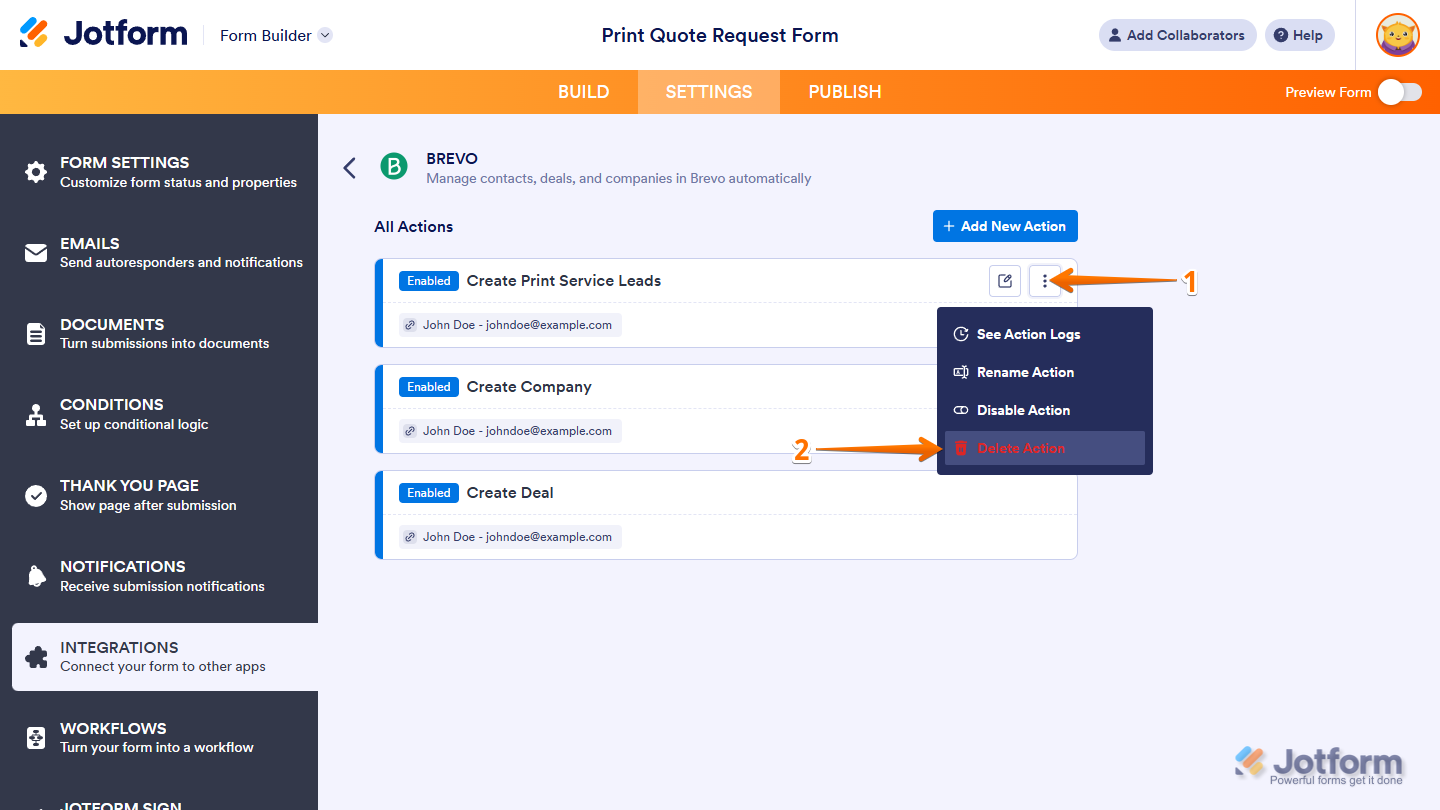
Task: Open the Form Settings gear panel
Action: (35, 171)
